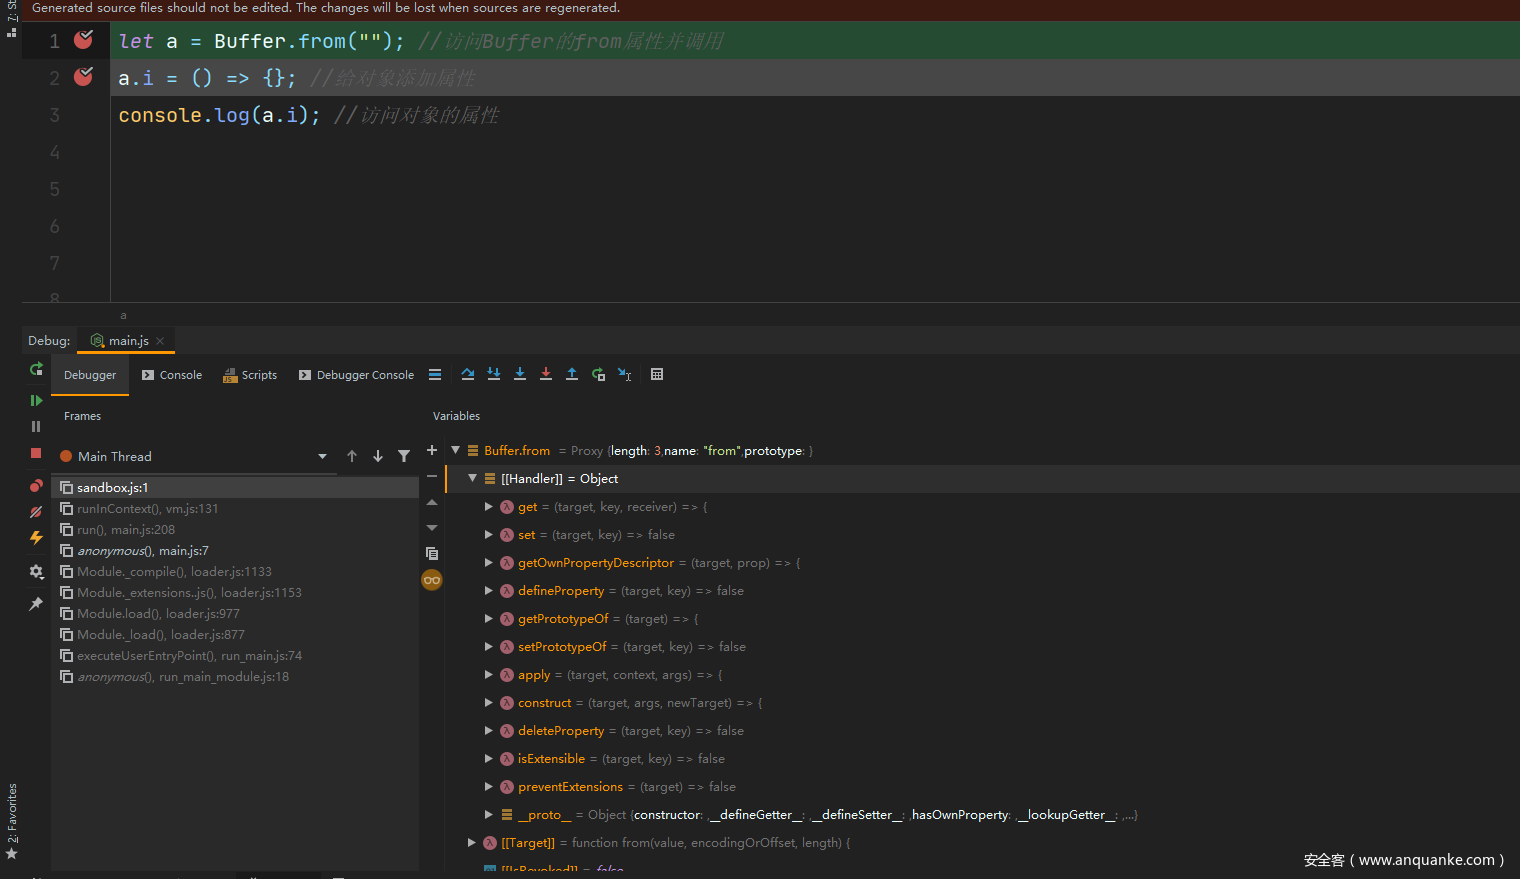
Task: Close the main.js debug tab
Action: coord(160,341)
